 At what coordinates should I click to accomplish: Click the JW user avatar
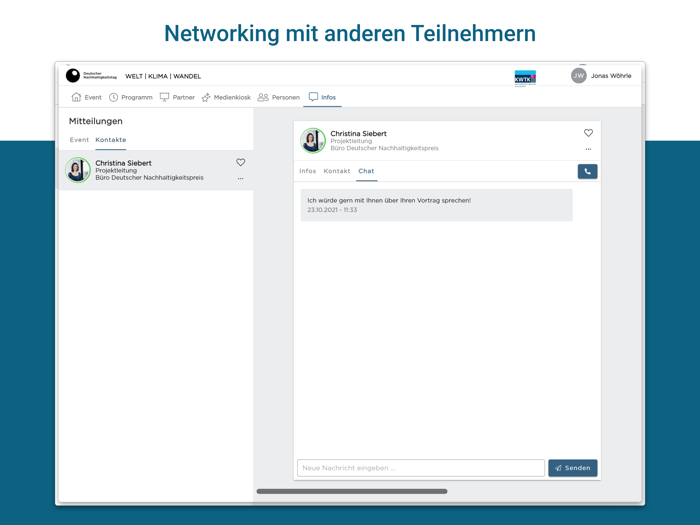(579, 75)
